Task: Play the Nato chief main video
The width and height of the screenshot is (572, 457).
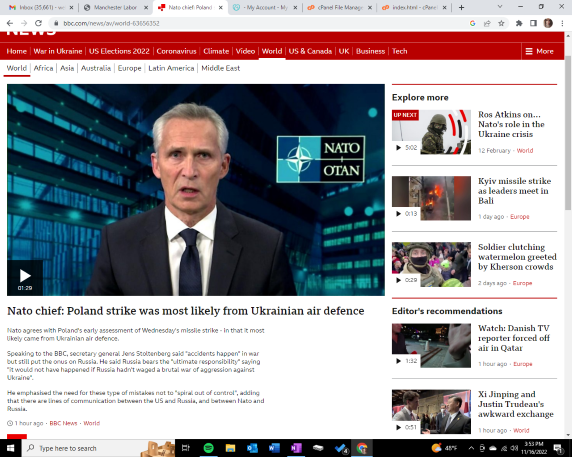Action: tap(25, 278)
